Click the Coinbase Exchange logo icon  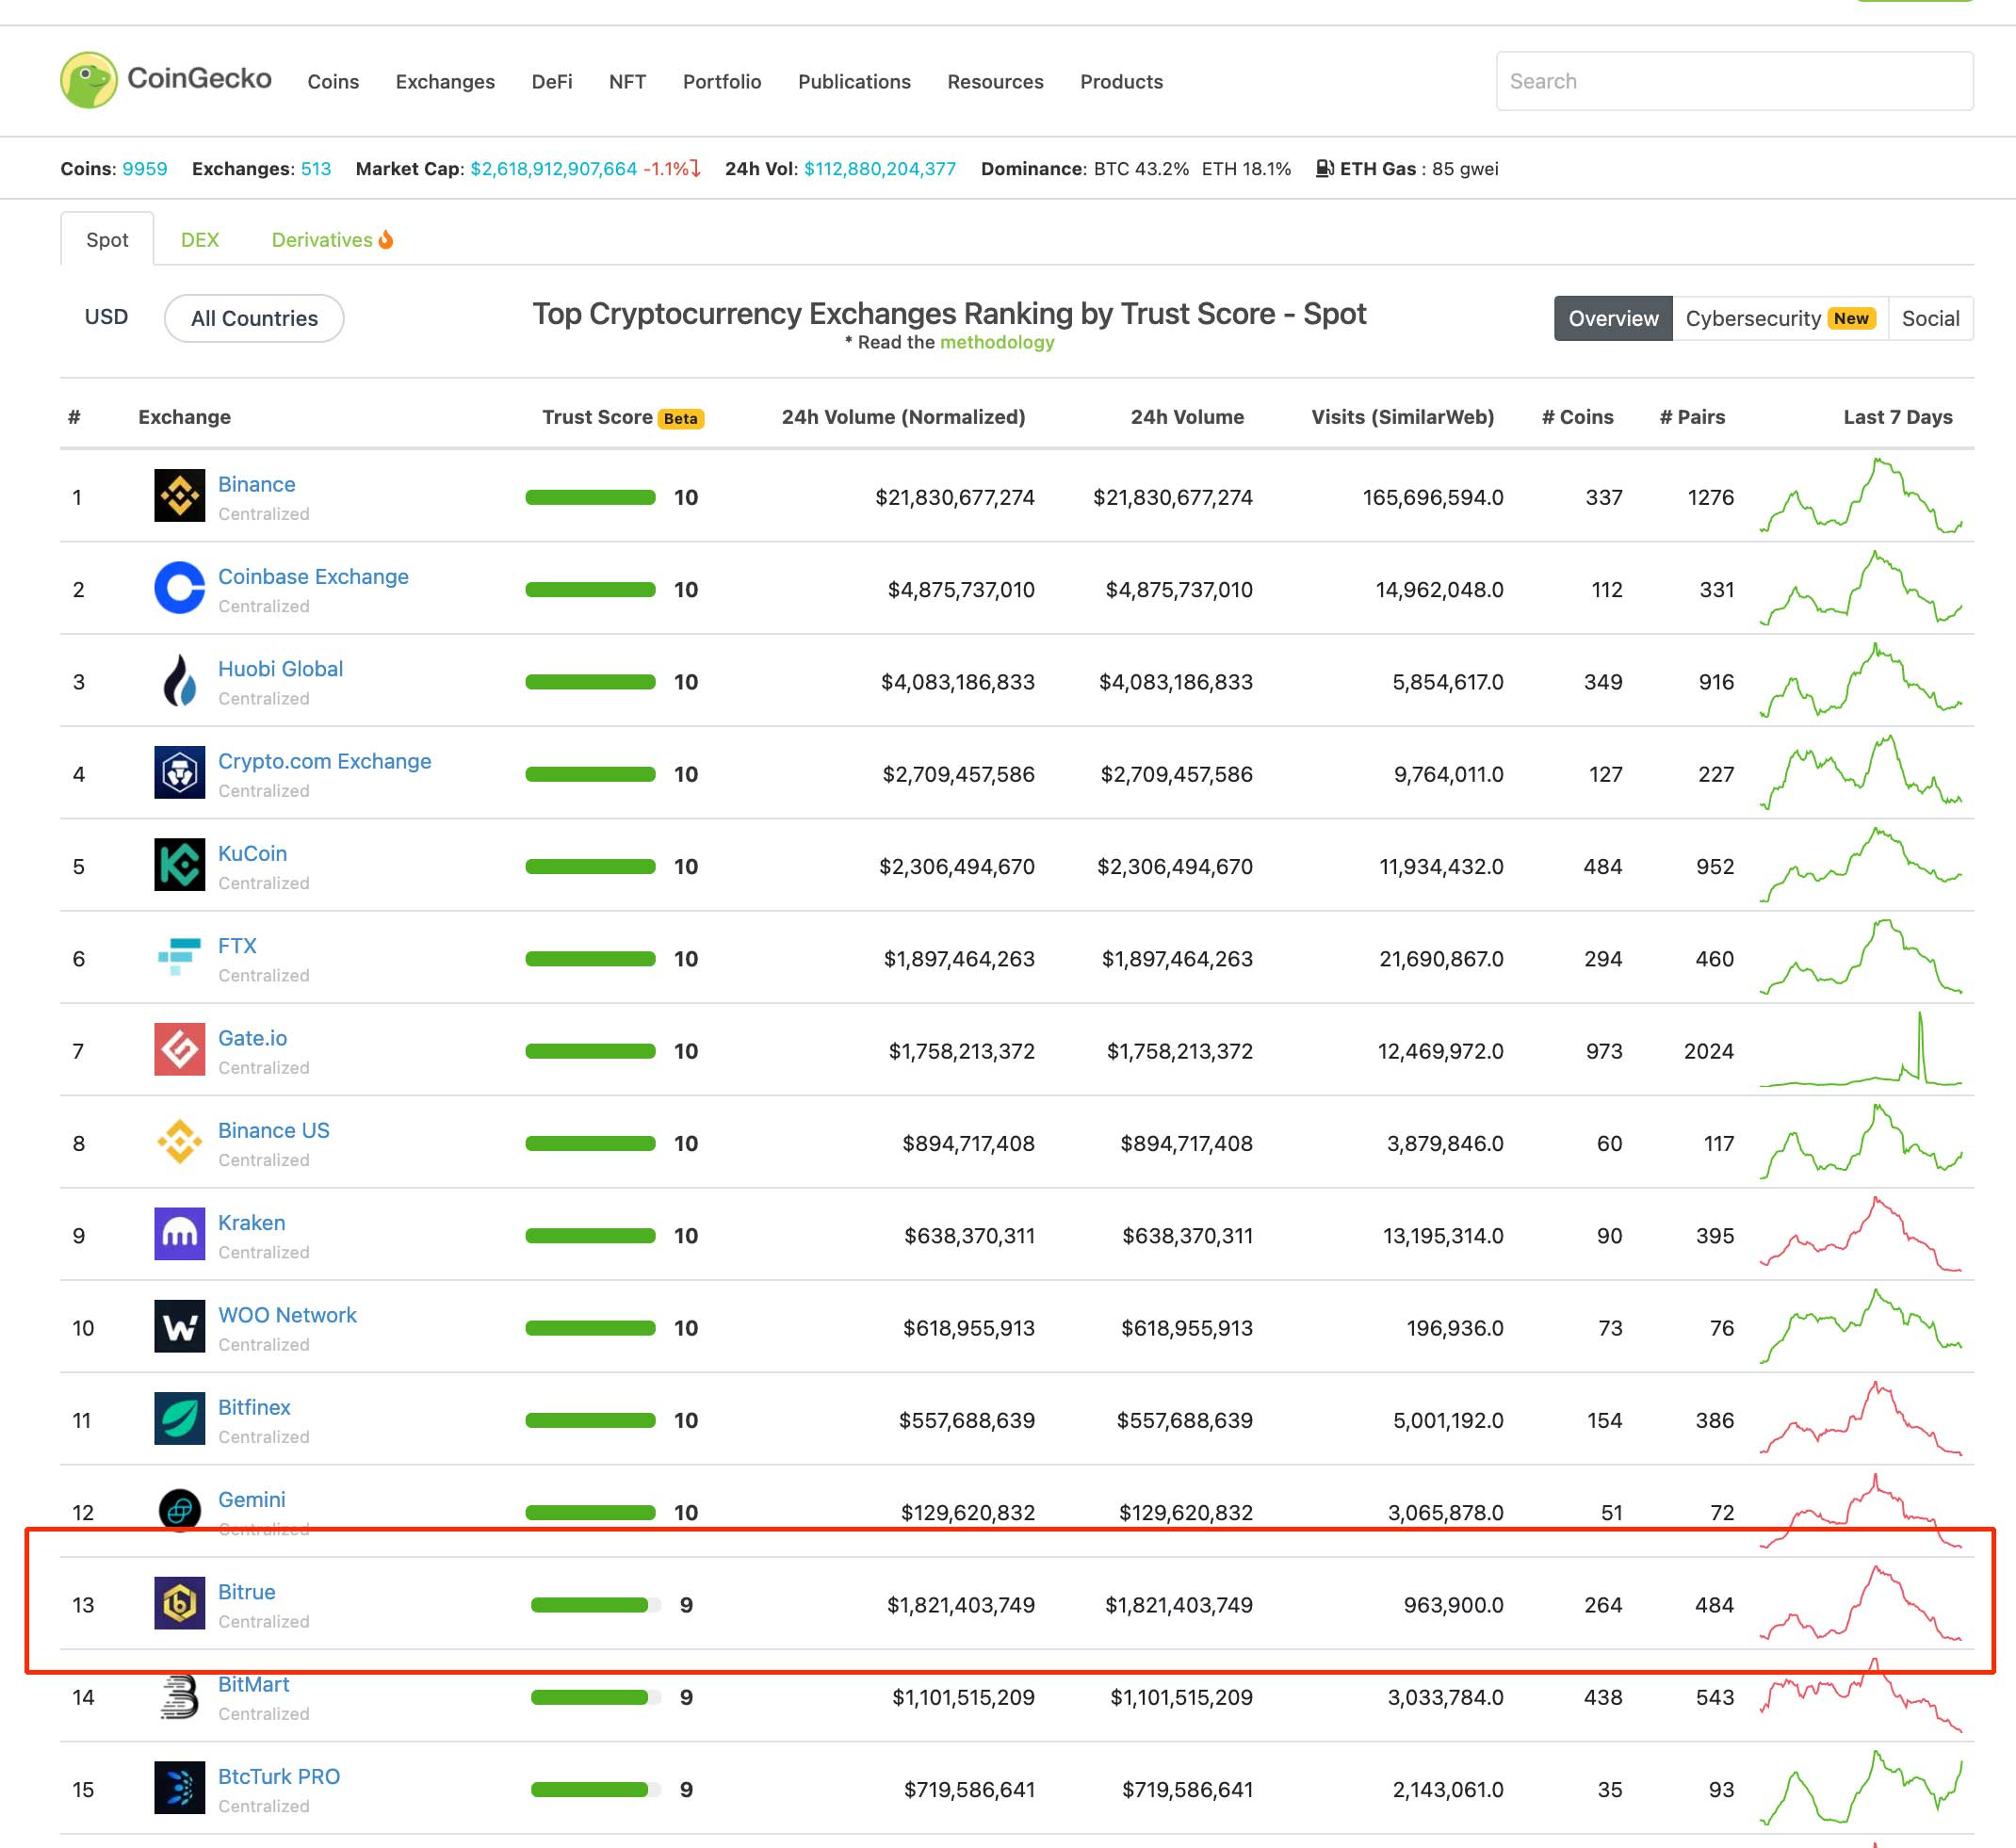(180, 588)
